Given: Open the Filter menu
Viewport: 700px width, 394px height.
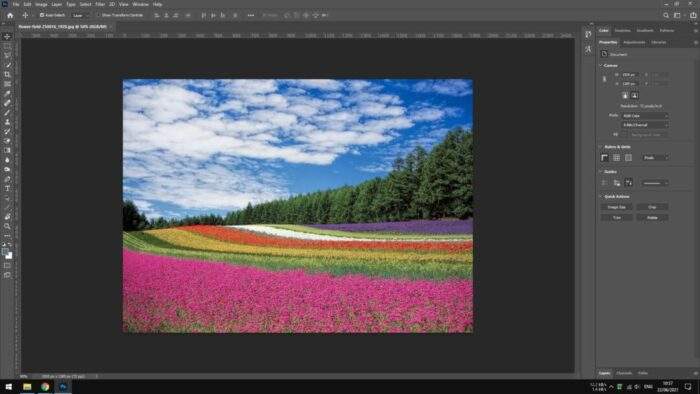Looking at the screenshot, I should coord(100,4).
